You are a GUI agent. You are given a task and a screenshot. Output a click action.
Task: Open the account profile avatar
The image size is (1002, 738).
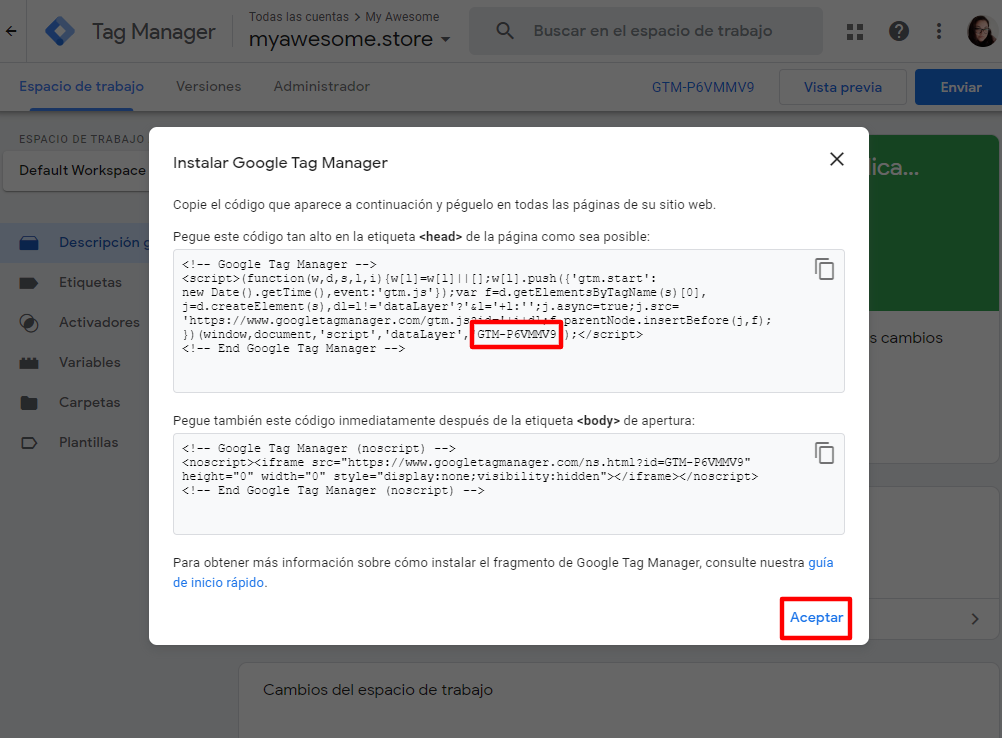[982, 31]
